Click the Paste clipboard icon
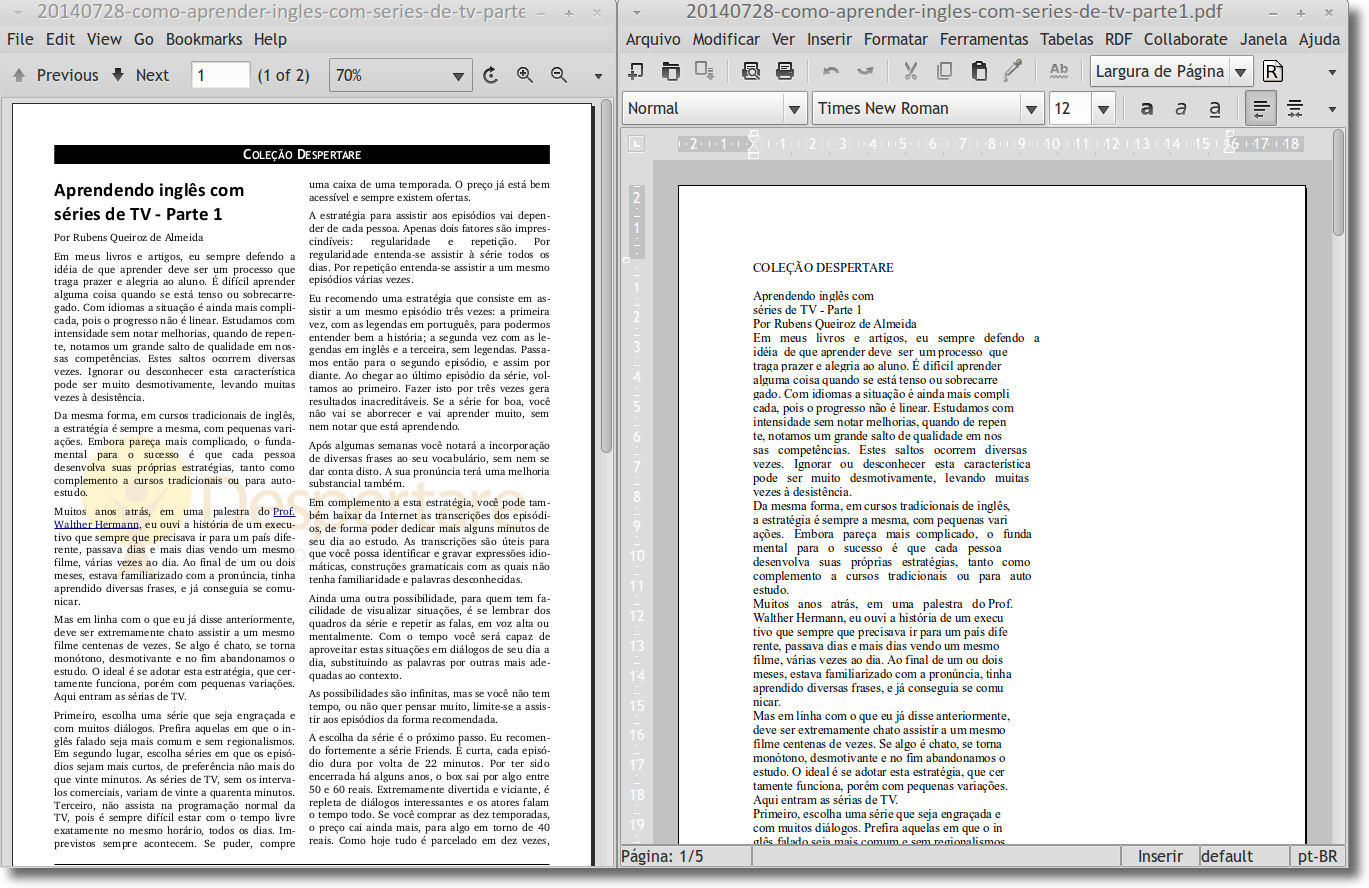This screenshot has height=888, width=1369. [x=979, y=71]
